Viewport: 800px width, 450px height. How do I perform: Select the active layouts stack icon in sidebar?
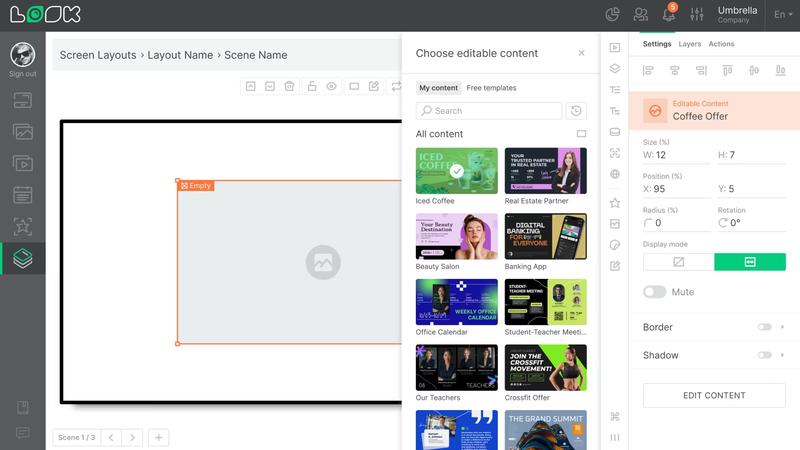pyautogui.click(x=22, y=258)
